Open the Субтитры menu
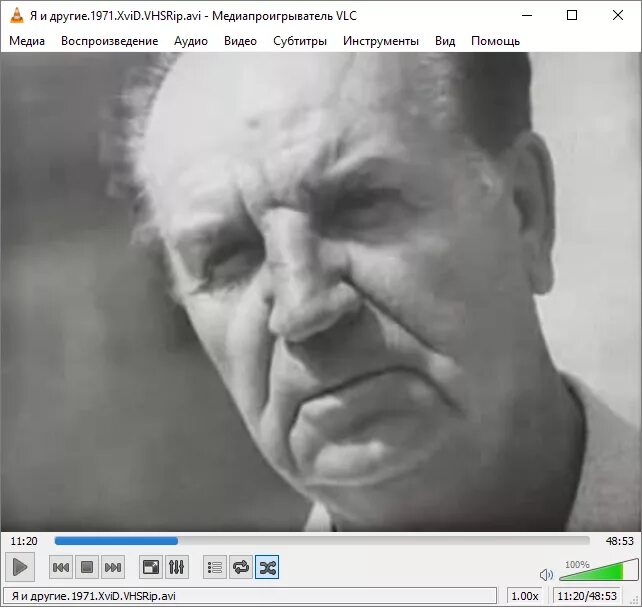The image size is (642, 608). [300, 41]
